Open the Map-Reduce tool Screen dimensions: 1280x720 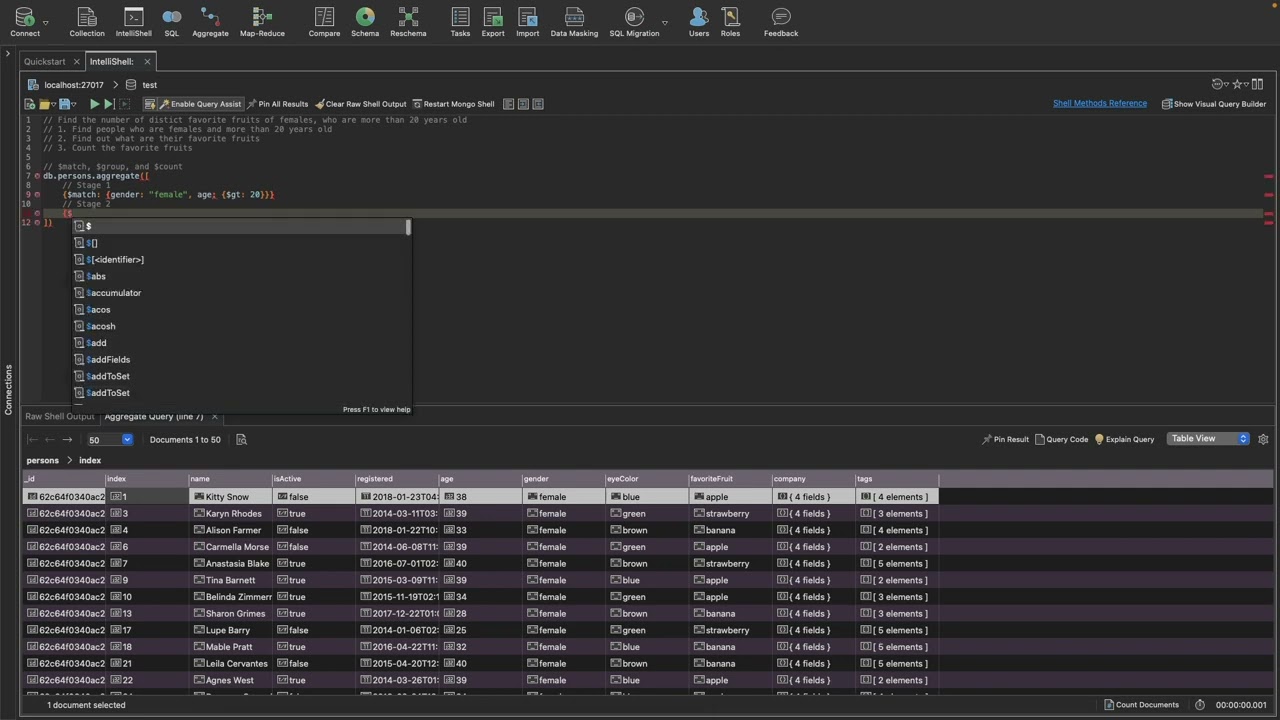pos(262,21)
